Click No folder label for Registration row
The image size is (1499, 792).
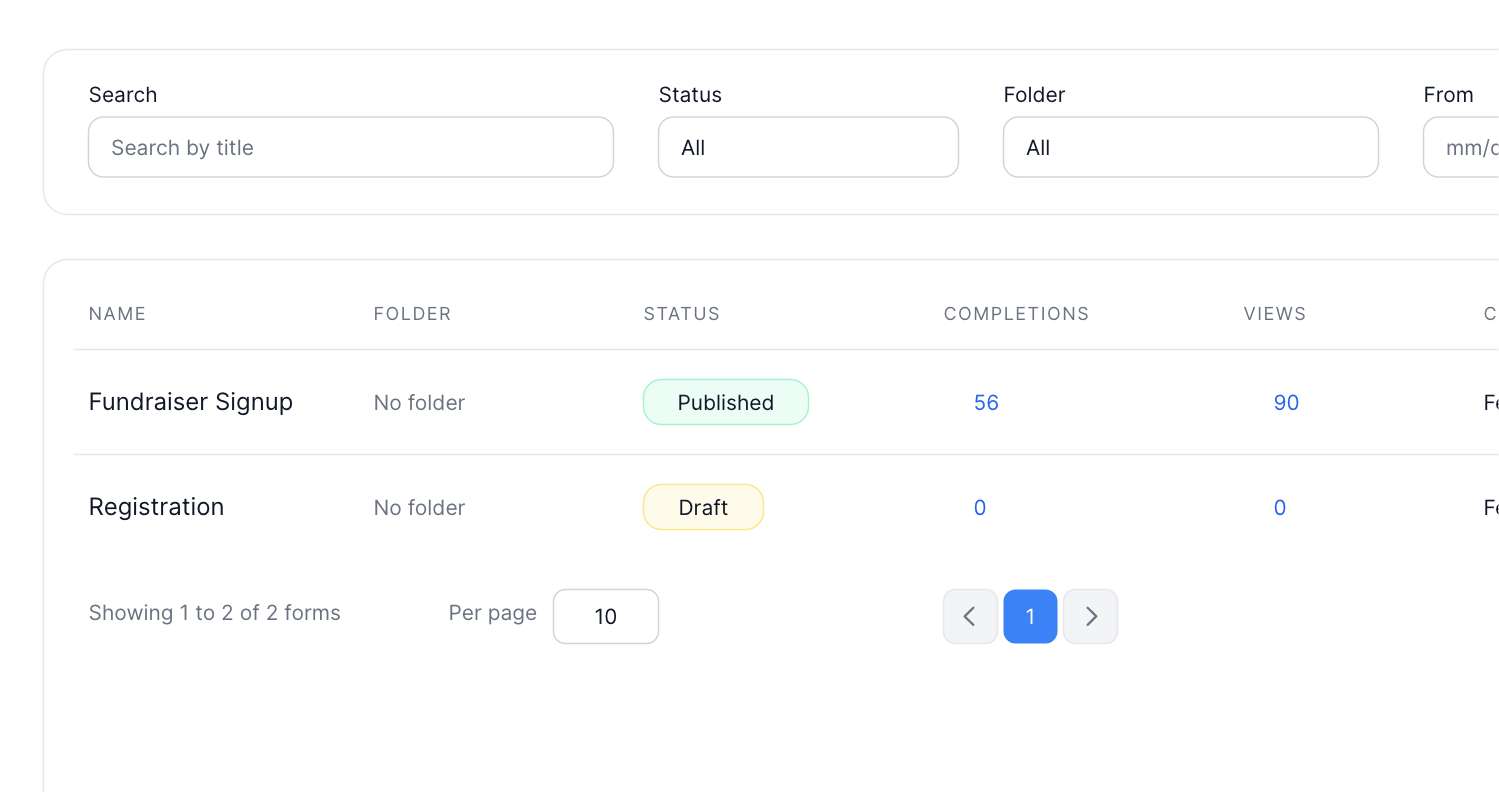point(418,507)
